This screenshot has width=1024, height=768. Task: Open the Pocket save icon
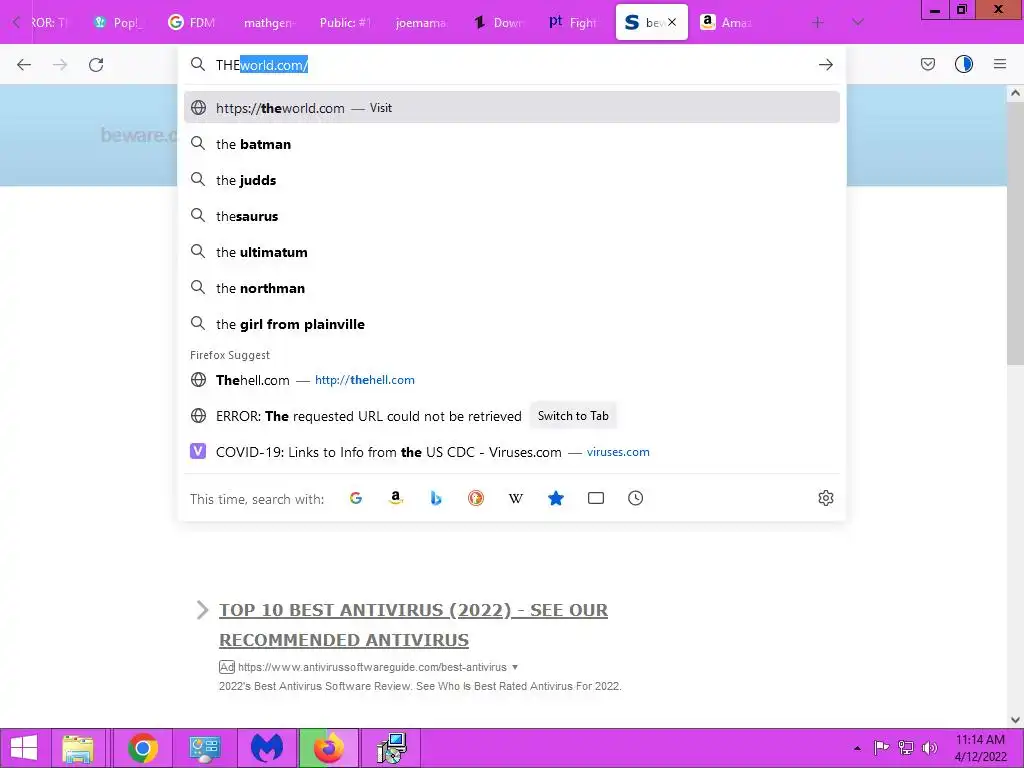tap(928, 64)
